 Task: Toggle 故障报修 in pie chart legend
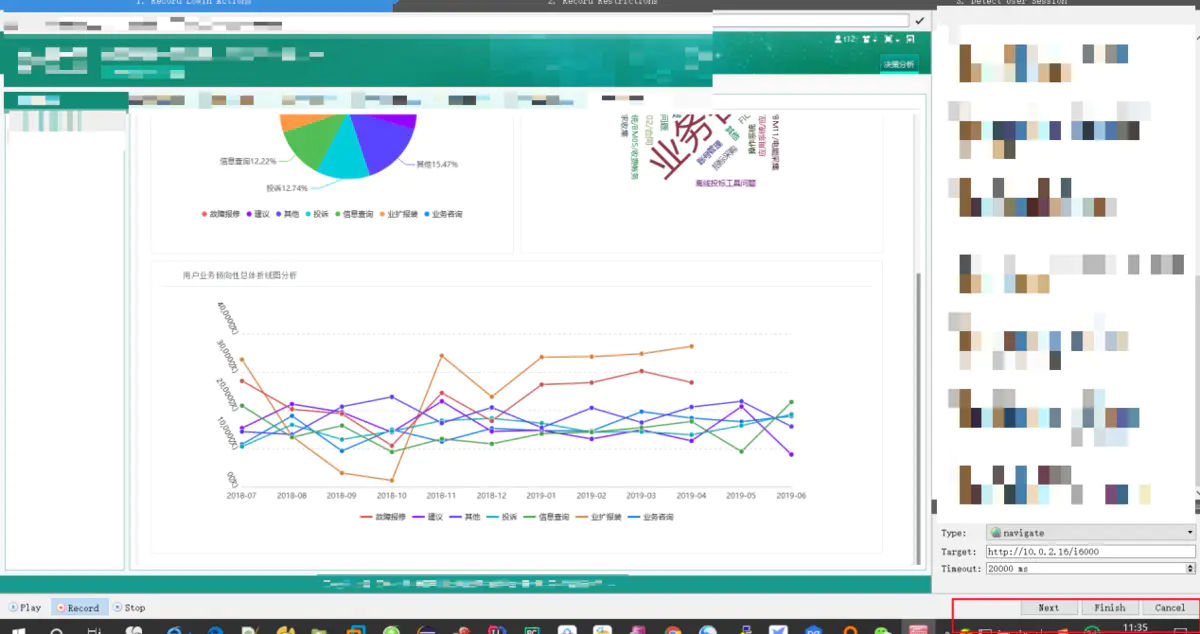tap(223, 214)
